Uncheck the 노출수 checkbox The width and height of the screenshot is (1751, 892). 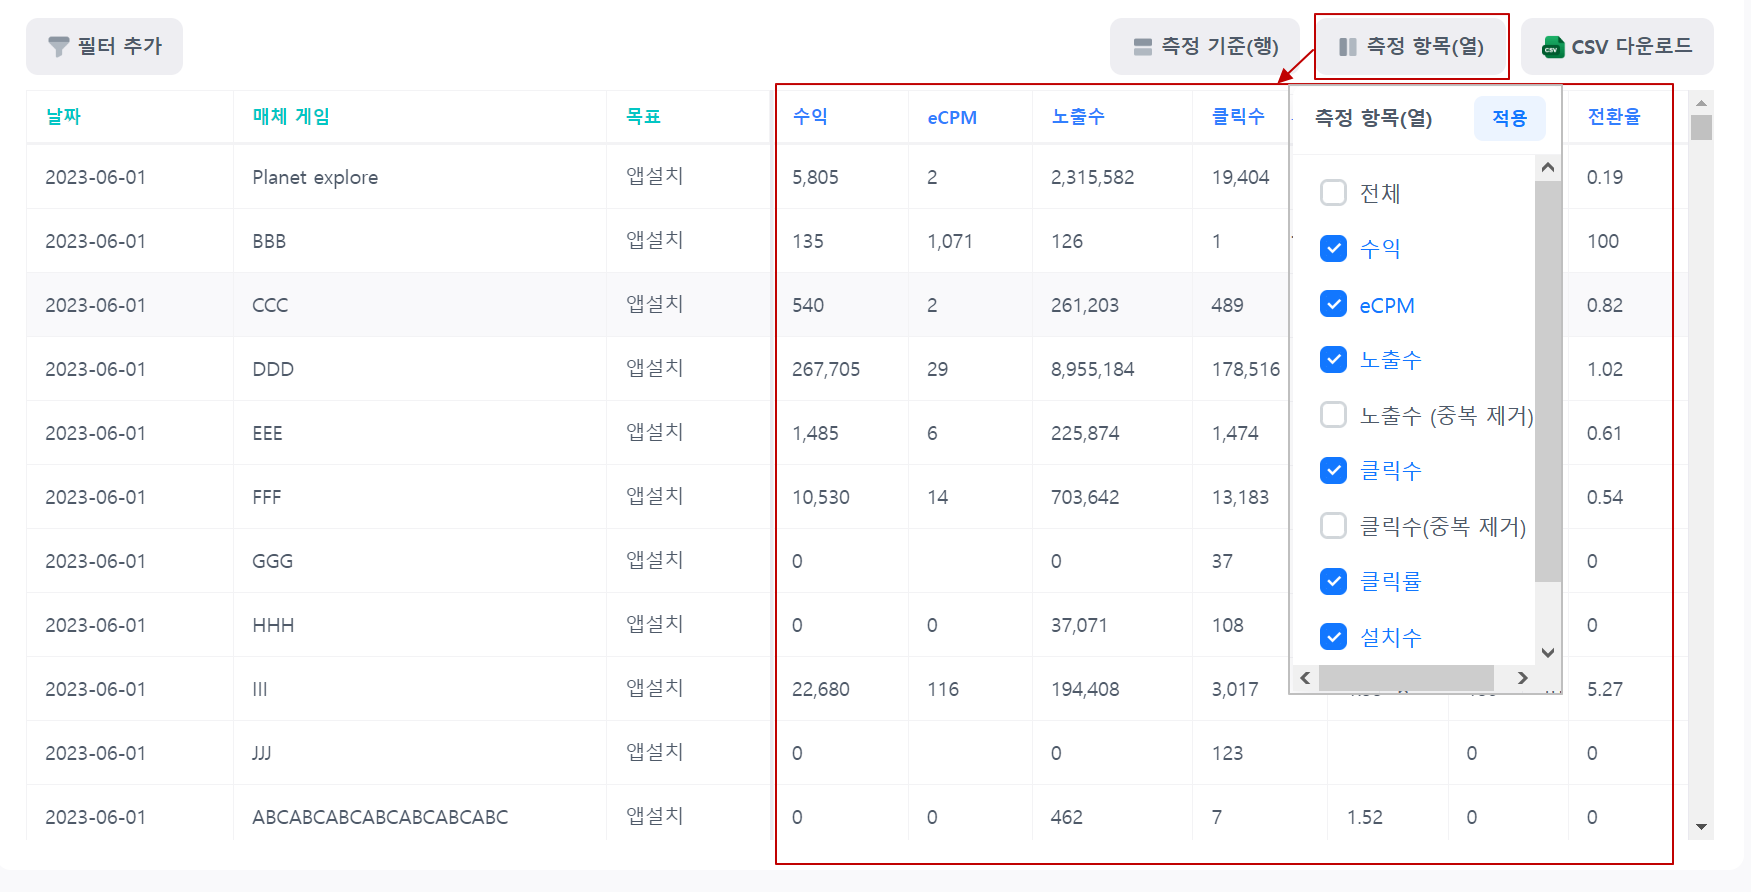point(1333,359)
